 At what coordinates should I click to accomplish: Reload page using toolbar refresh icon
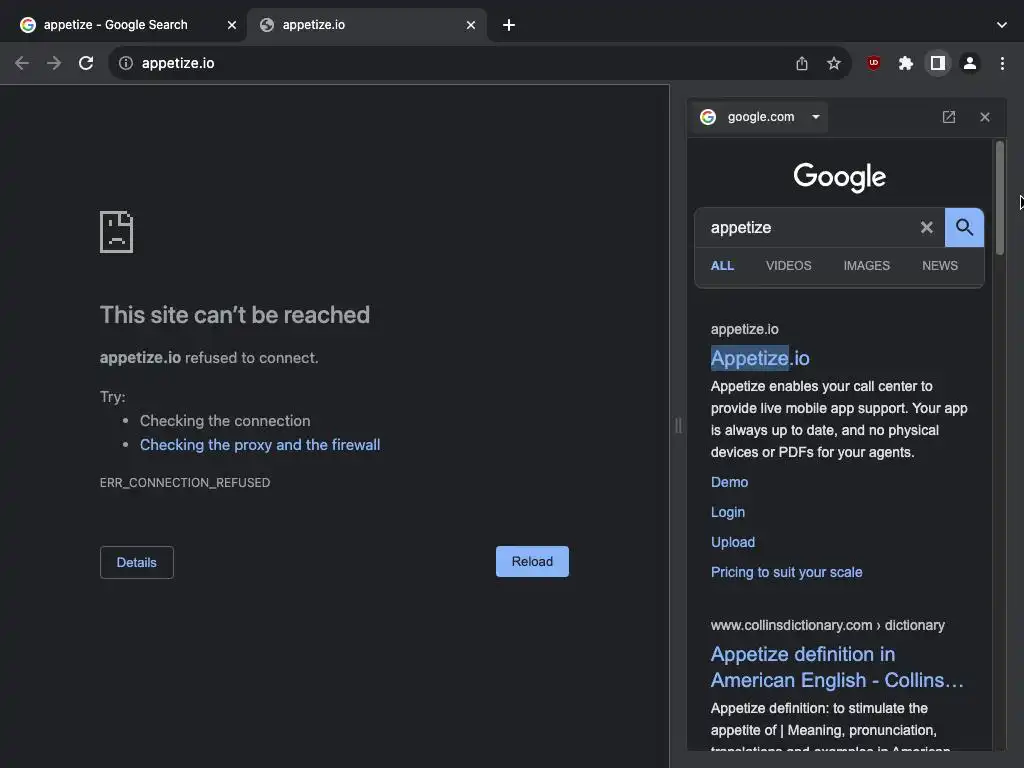tap(86, 63)
